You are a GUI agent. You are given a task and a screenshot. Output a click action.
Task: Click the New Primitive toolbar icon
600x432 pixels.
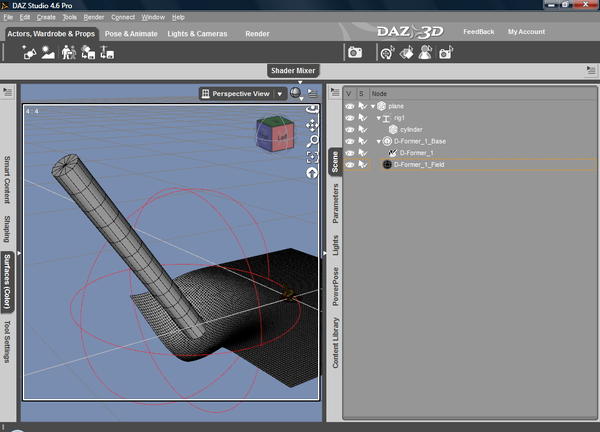29,52
